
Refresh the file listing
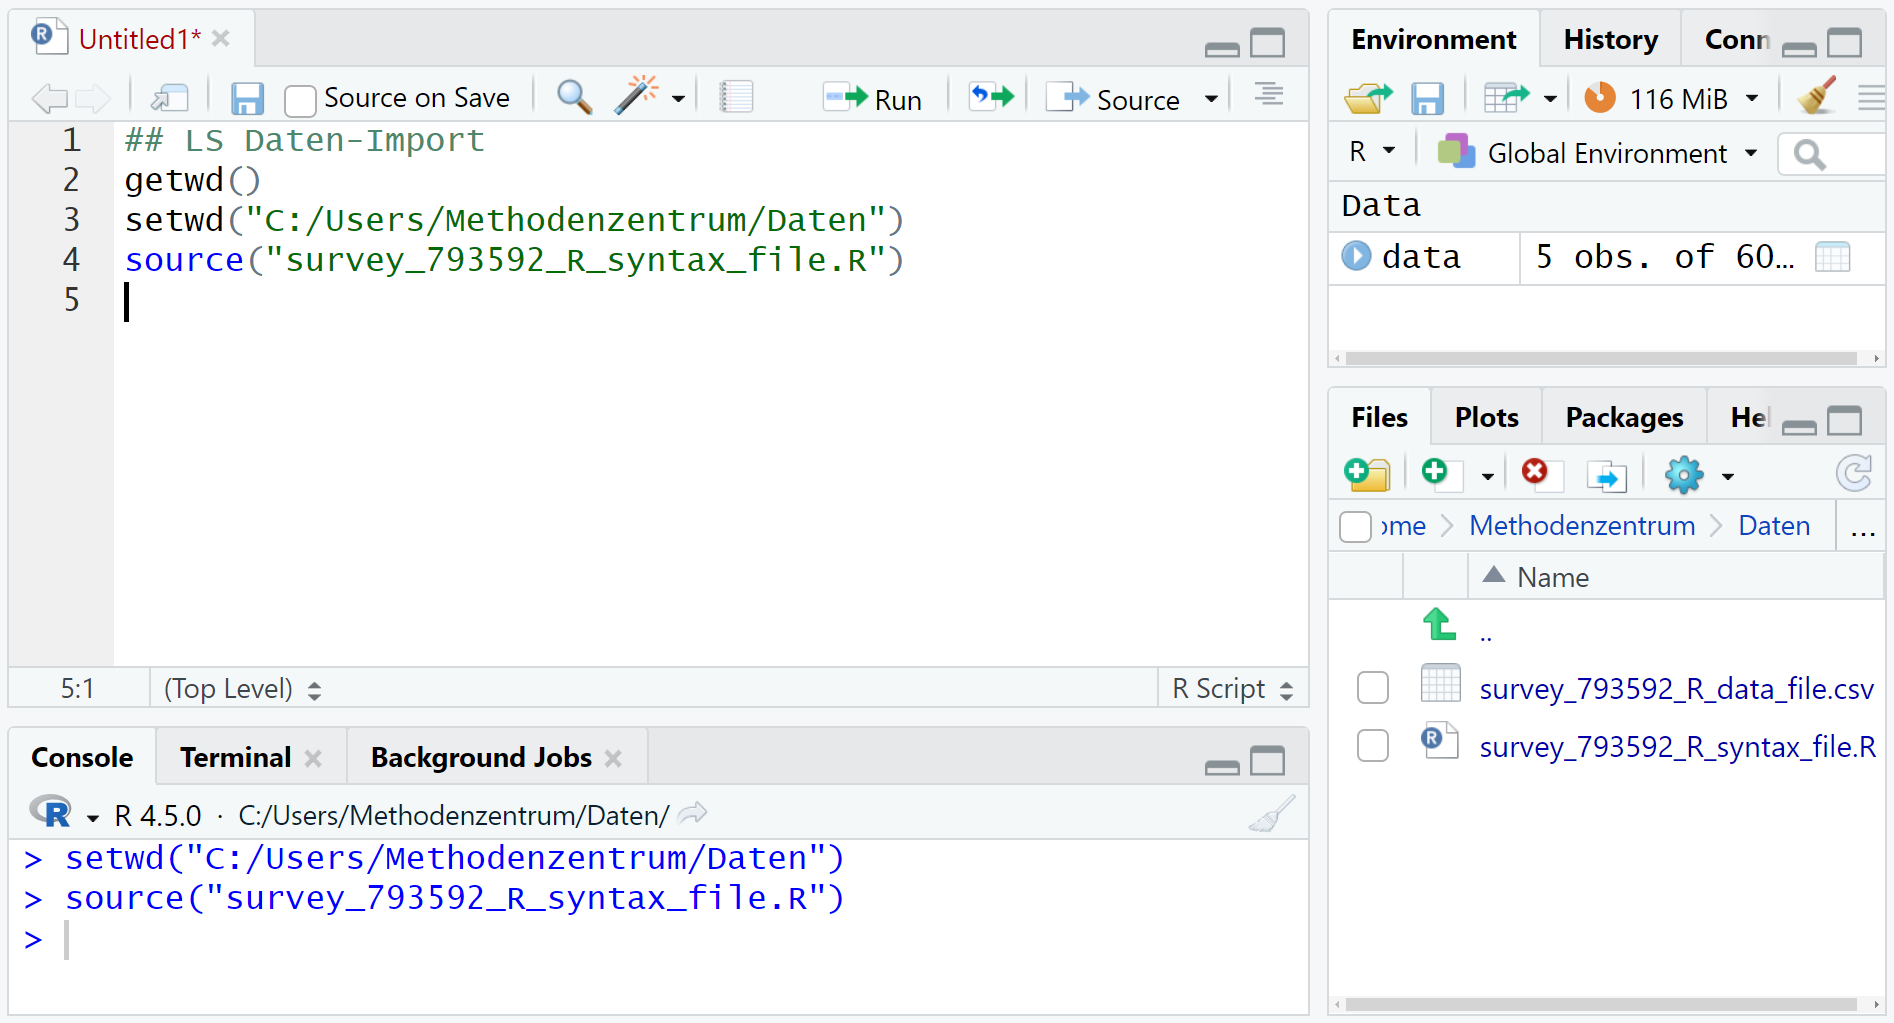(1853, 474)
